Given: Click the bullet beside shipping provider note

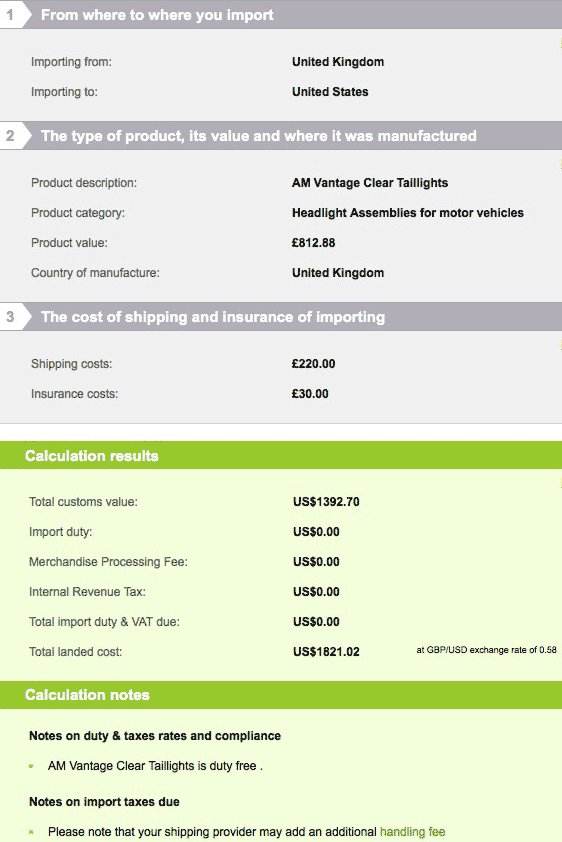Looking at the screenshot, I should (x=31, y=832).
